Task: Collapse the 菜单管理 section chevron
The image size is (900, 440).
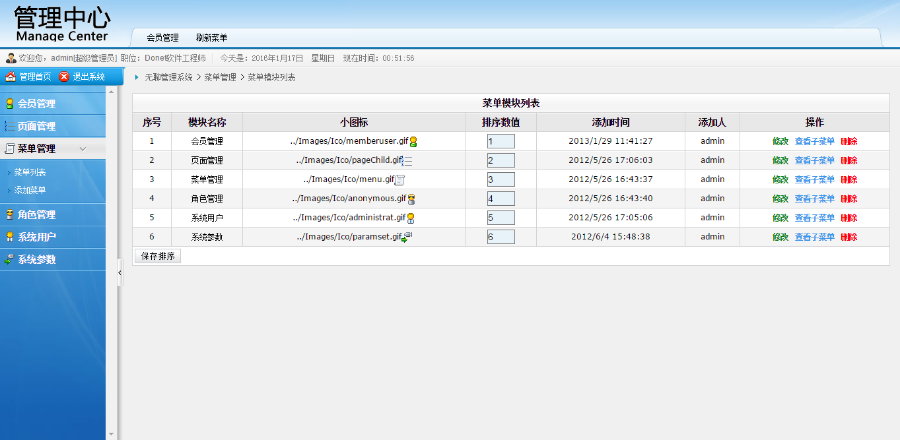Action: click(83, 149)
